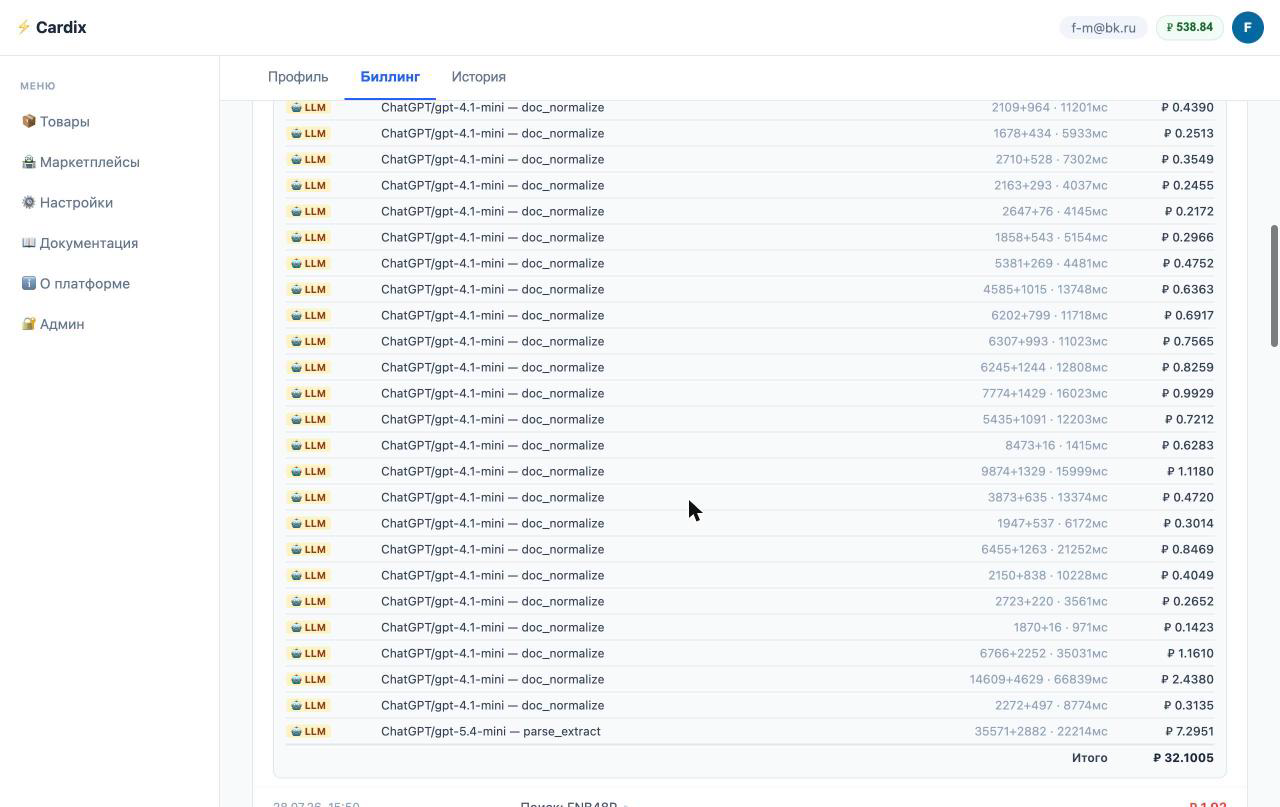Click LLM badge in the ₽ 0.1423 row
This screenshot has height=807, width=1280.
coord(308,627)
